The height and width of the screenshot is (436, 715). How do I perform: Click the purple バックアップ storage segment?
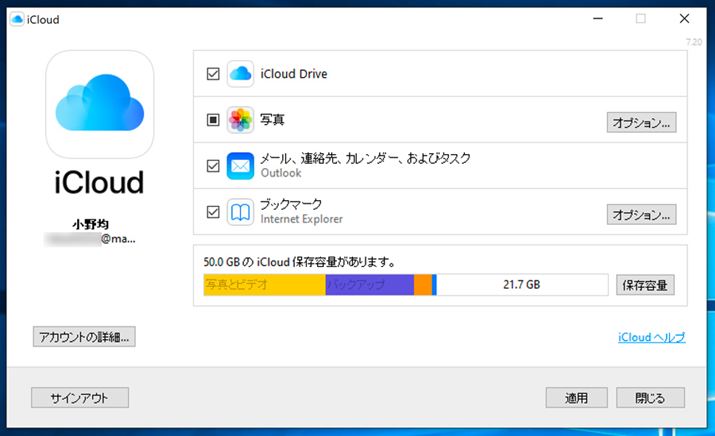click(x=370, y=285)
